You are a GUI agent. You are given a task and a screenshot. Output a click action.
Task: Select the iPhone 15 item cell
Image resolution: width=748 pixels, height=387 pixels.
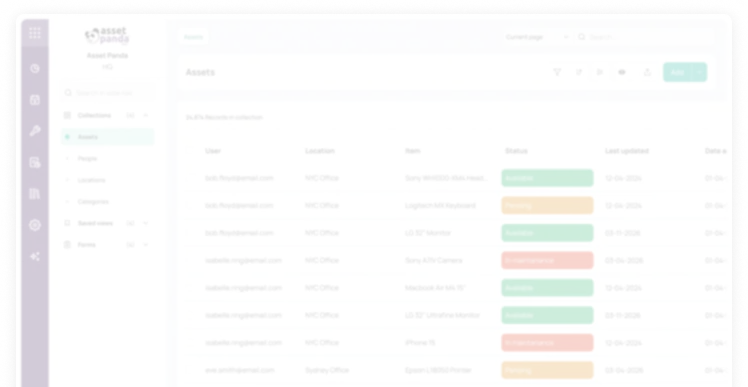420,343
